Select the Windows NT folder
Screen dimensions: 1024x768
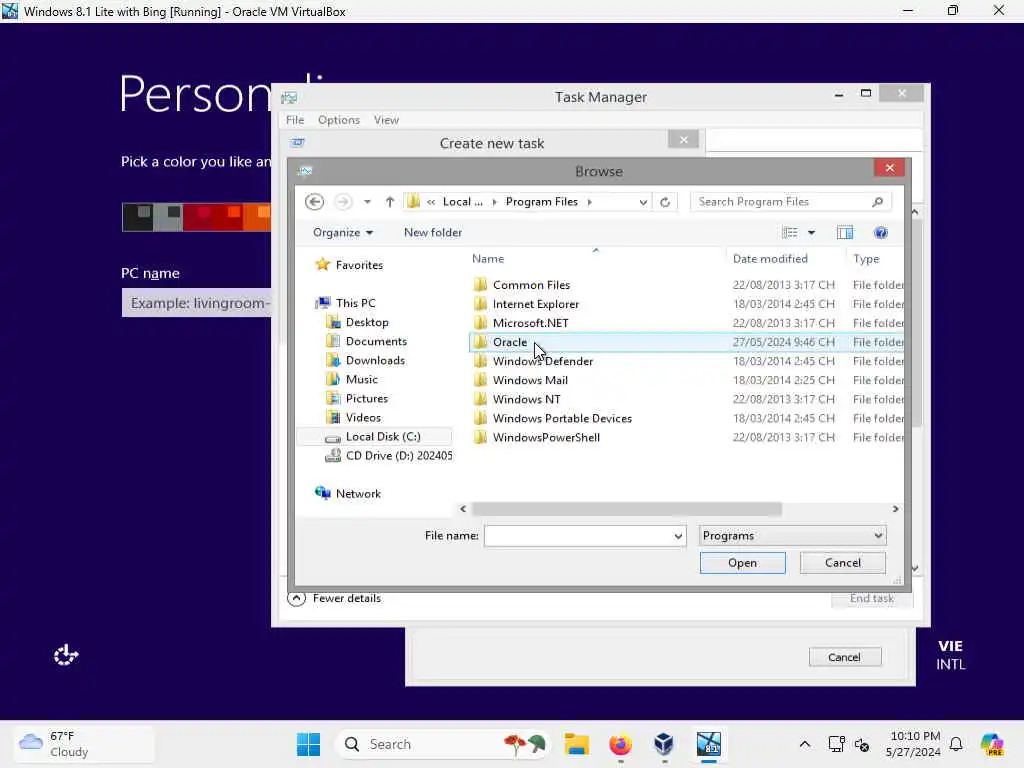click(x=526, y=399)
